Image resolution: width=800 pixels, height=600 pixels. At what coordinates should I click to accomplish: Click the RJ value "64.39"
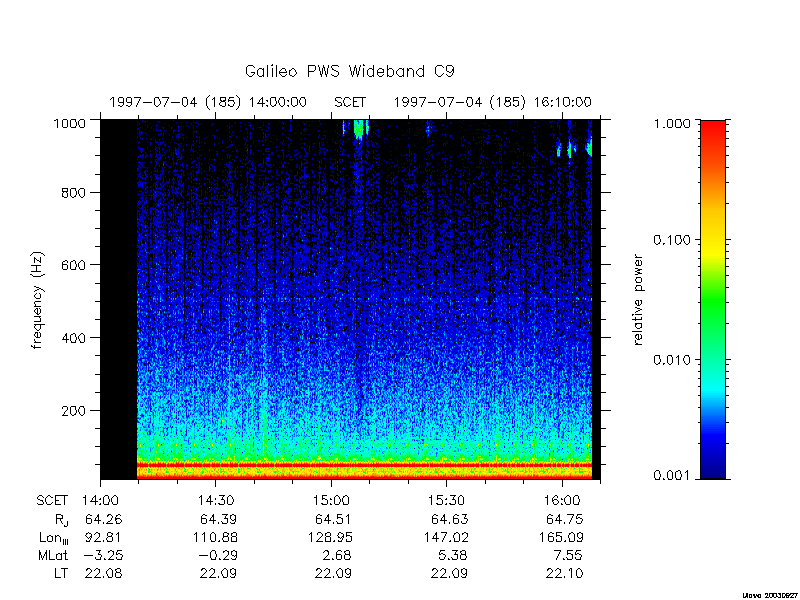click(218, 519)
